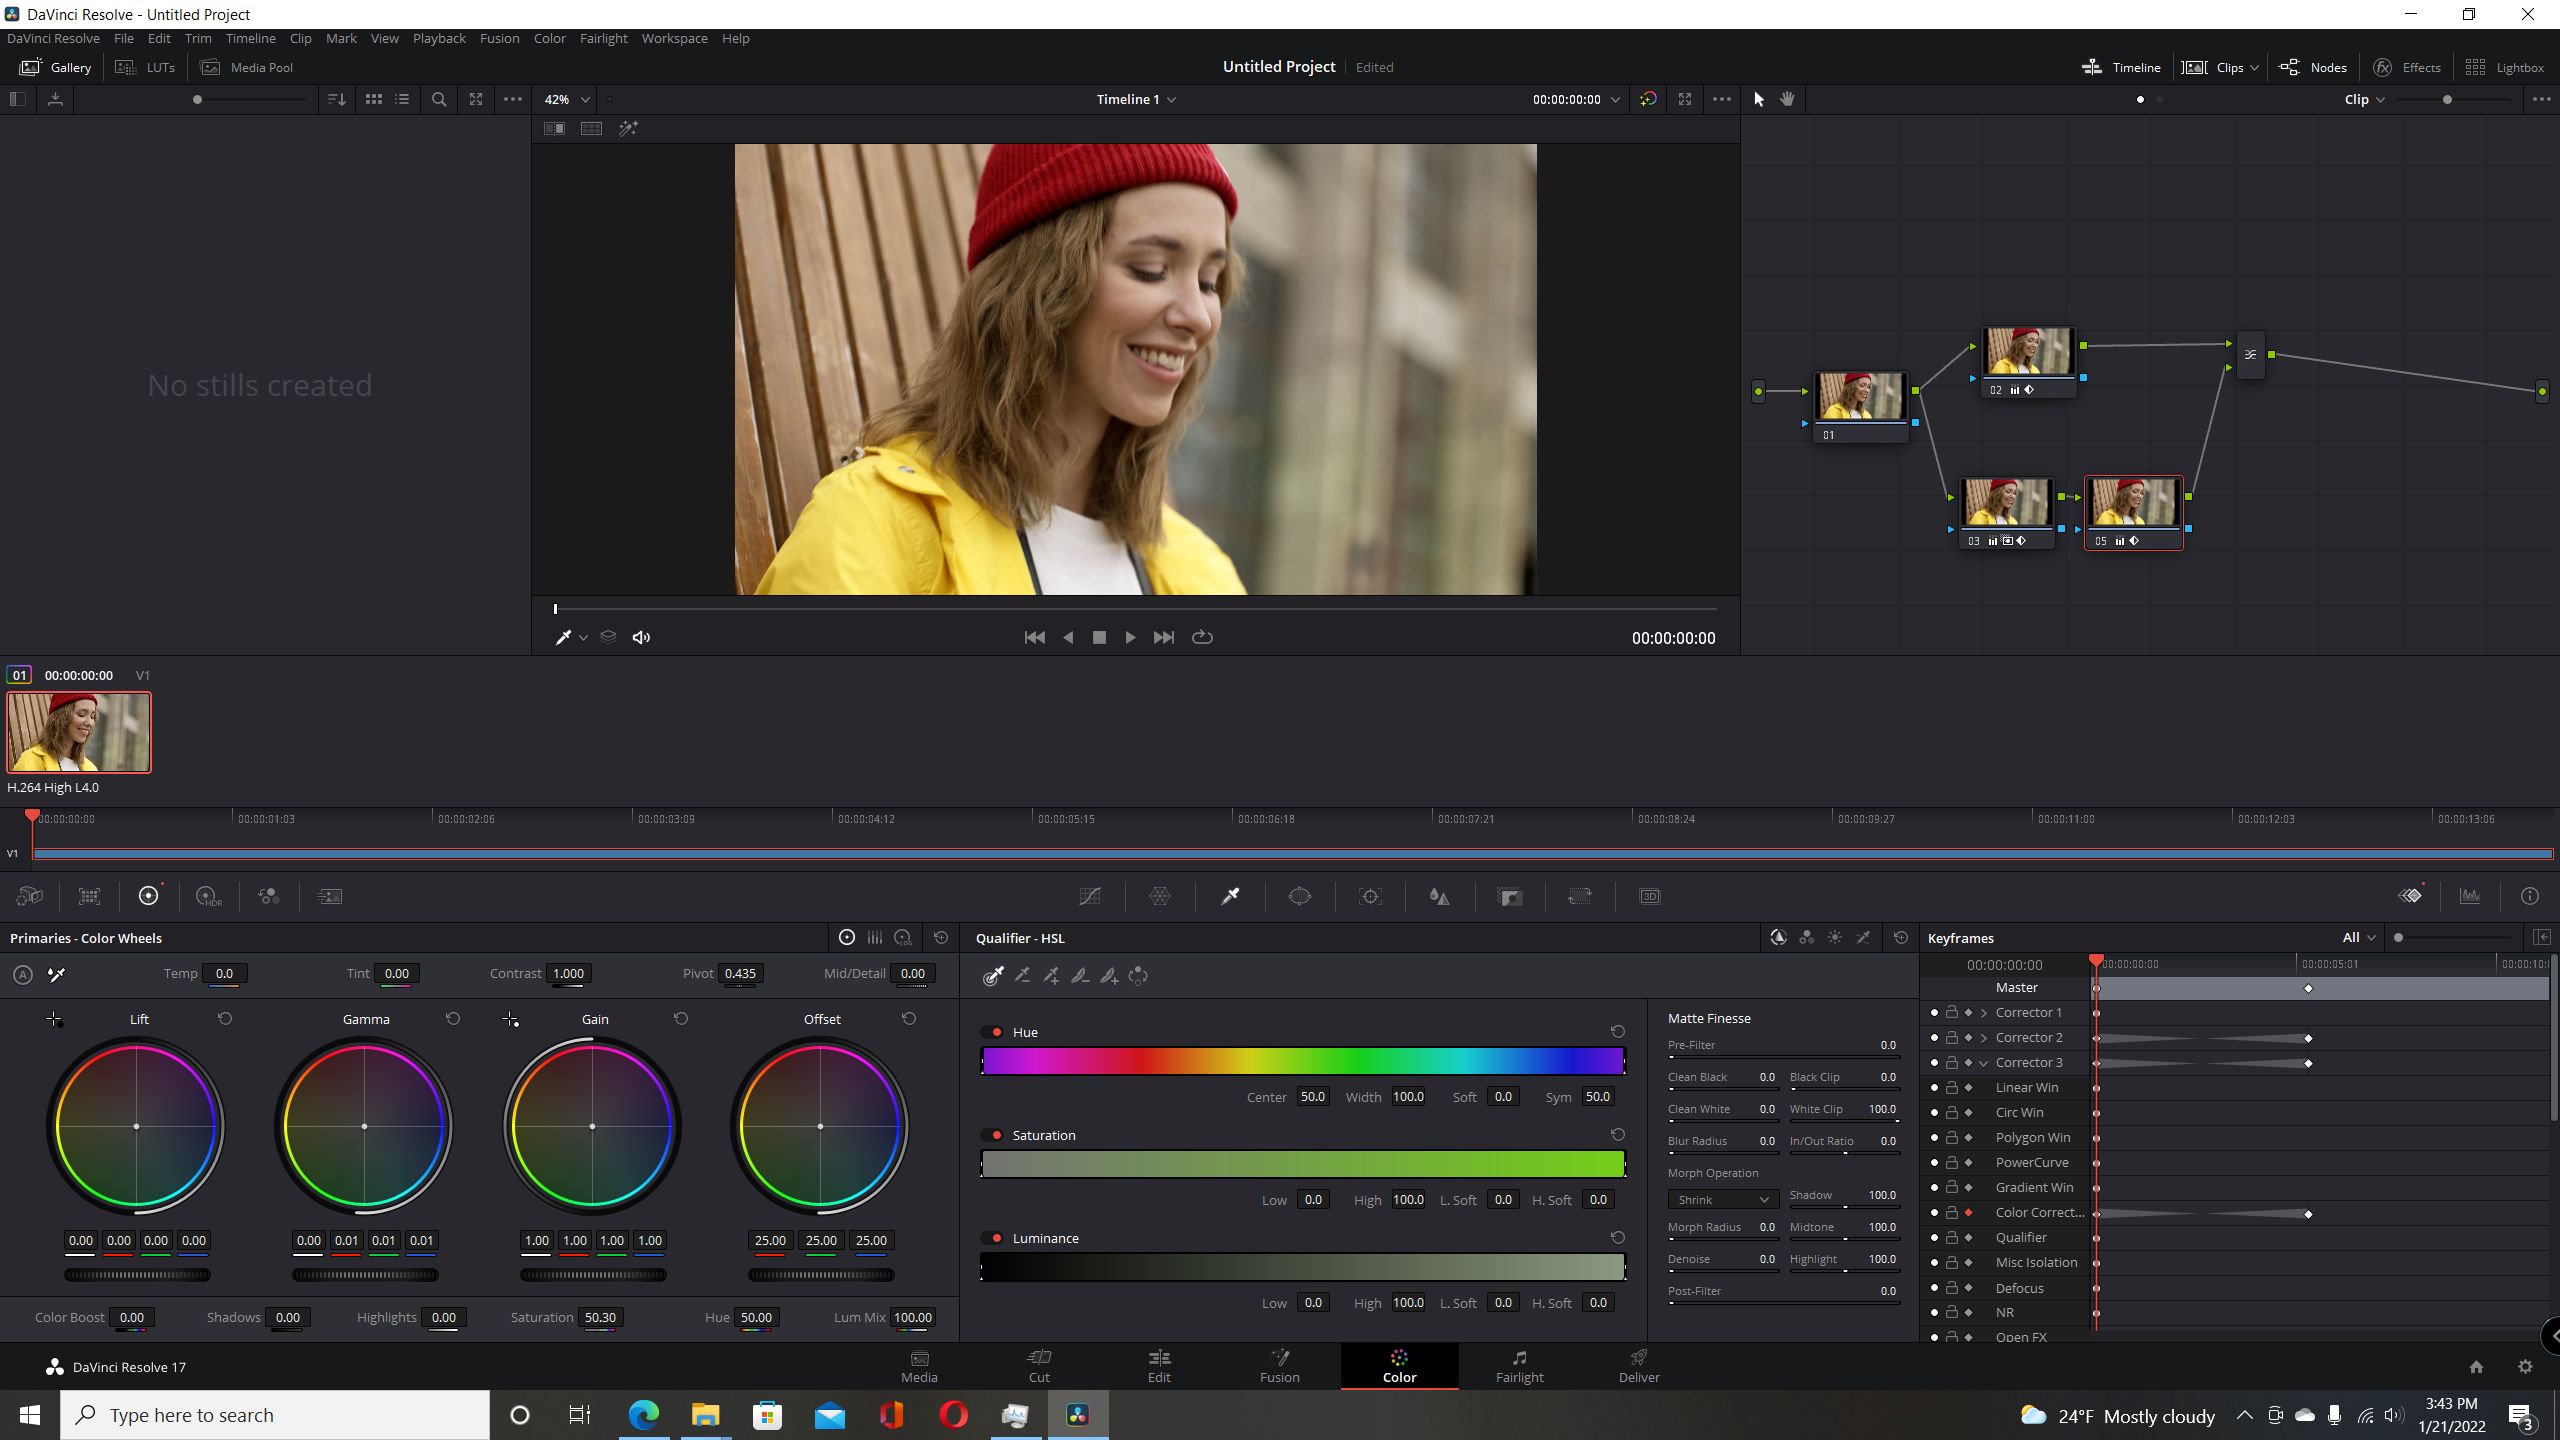
Task: Open the HDR color wheels palette
Action: tap(209, 897)
